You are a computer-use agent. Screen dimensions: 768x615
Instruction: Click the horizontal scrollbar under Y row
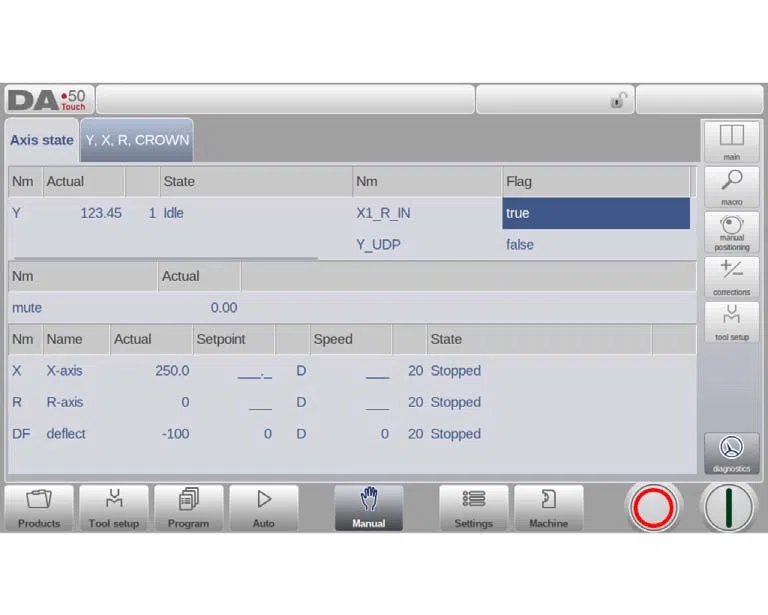point(166,258)
